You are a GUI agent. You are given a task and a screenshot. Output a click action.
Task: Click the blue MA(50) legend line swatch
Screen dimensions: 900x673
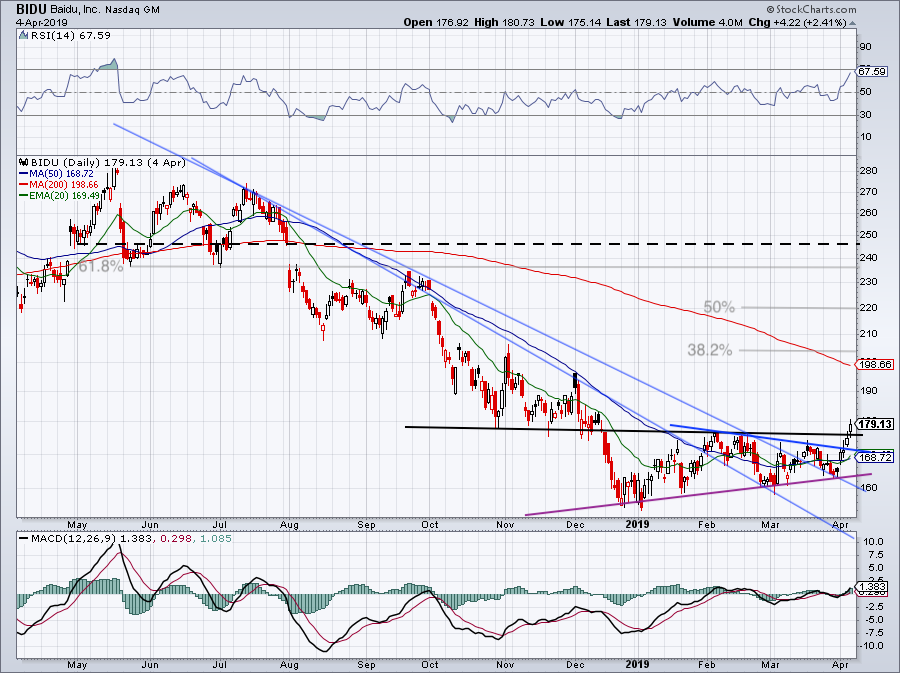[x=24, y=174]
